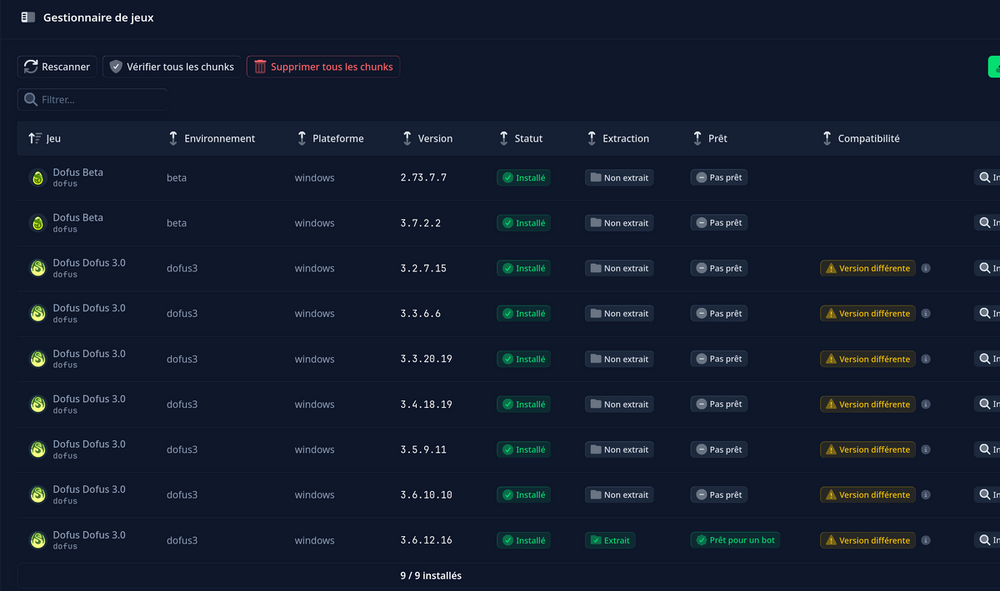The height and width of the screenshot is (591, 1000).
Task: Toggle the sidebar panel icon beside Gestionnaire de jeux
Action: pyautogui.click(x=27, y=17)
